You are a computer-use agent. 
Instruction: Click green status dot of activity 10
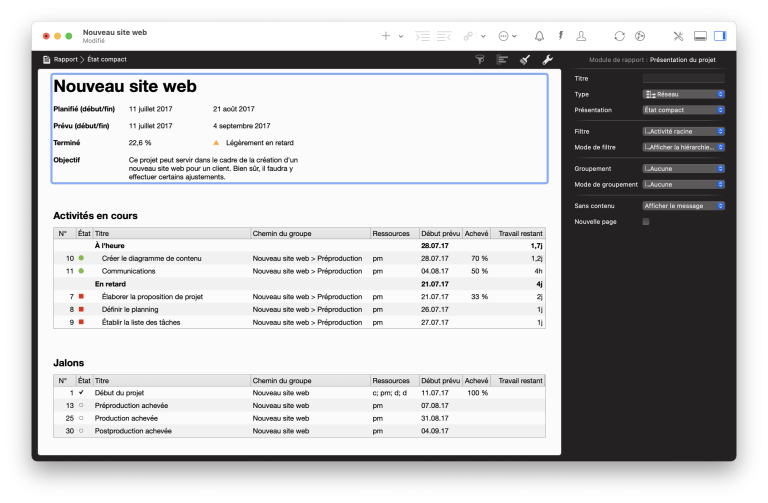point(81,258)
